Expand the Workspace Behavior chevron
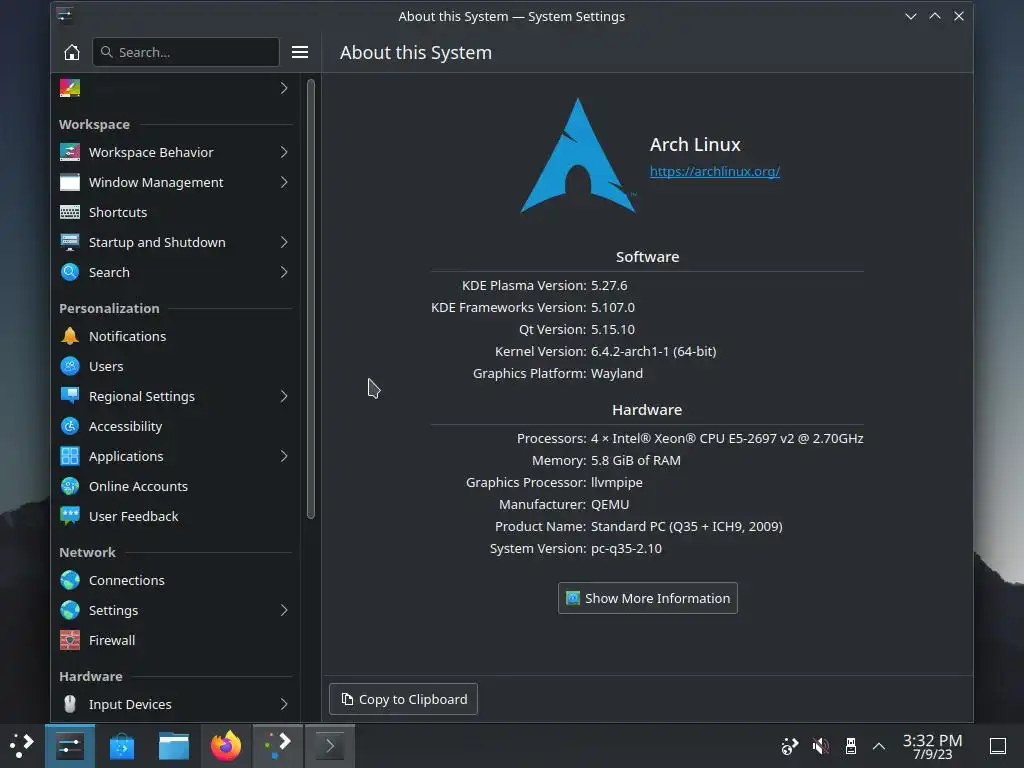 click(284, 152)
